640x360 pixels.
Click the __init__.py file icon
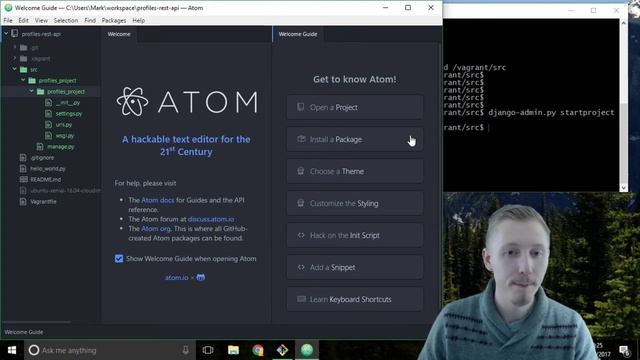click(48, 102)
